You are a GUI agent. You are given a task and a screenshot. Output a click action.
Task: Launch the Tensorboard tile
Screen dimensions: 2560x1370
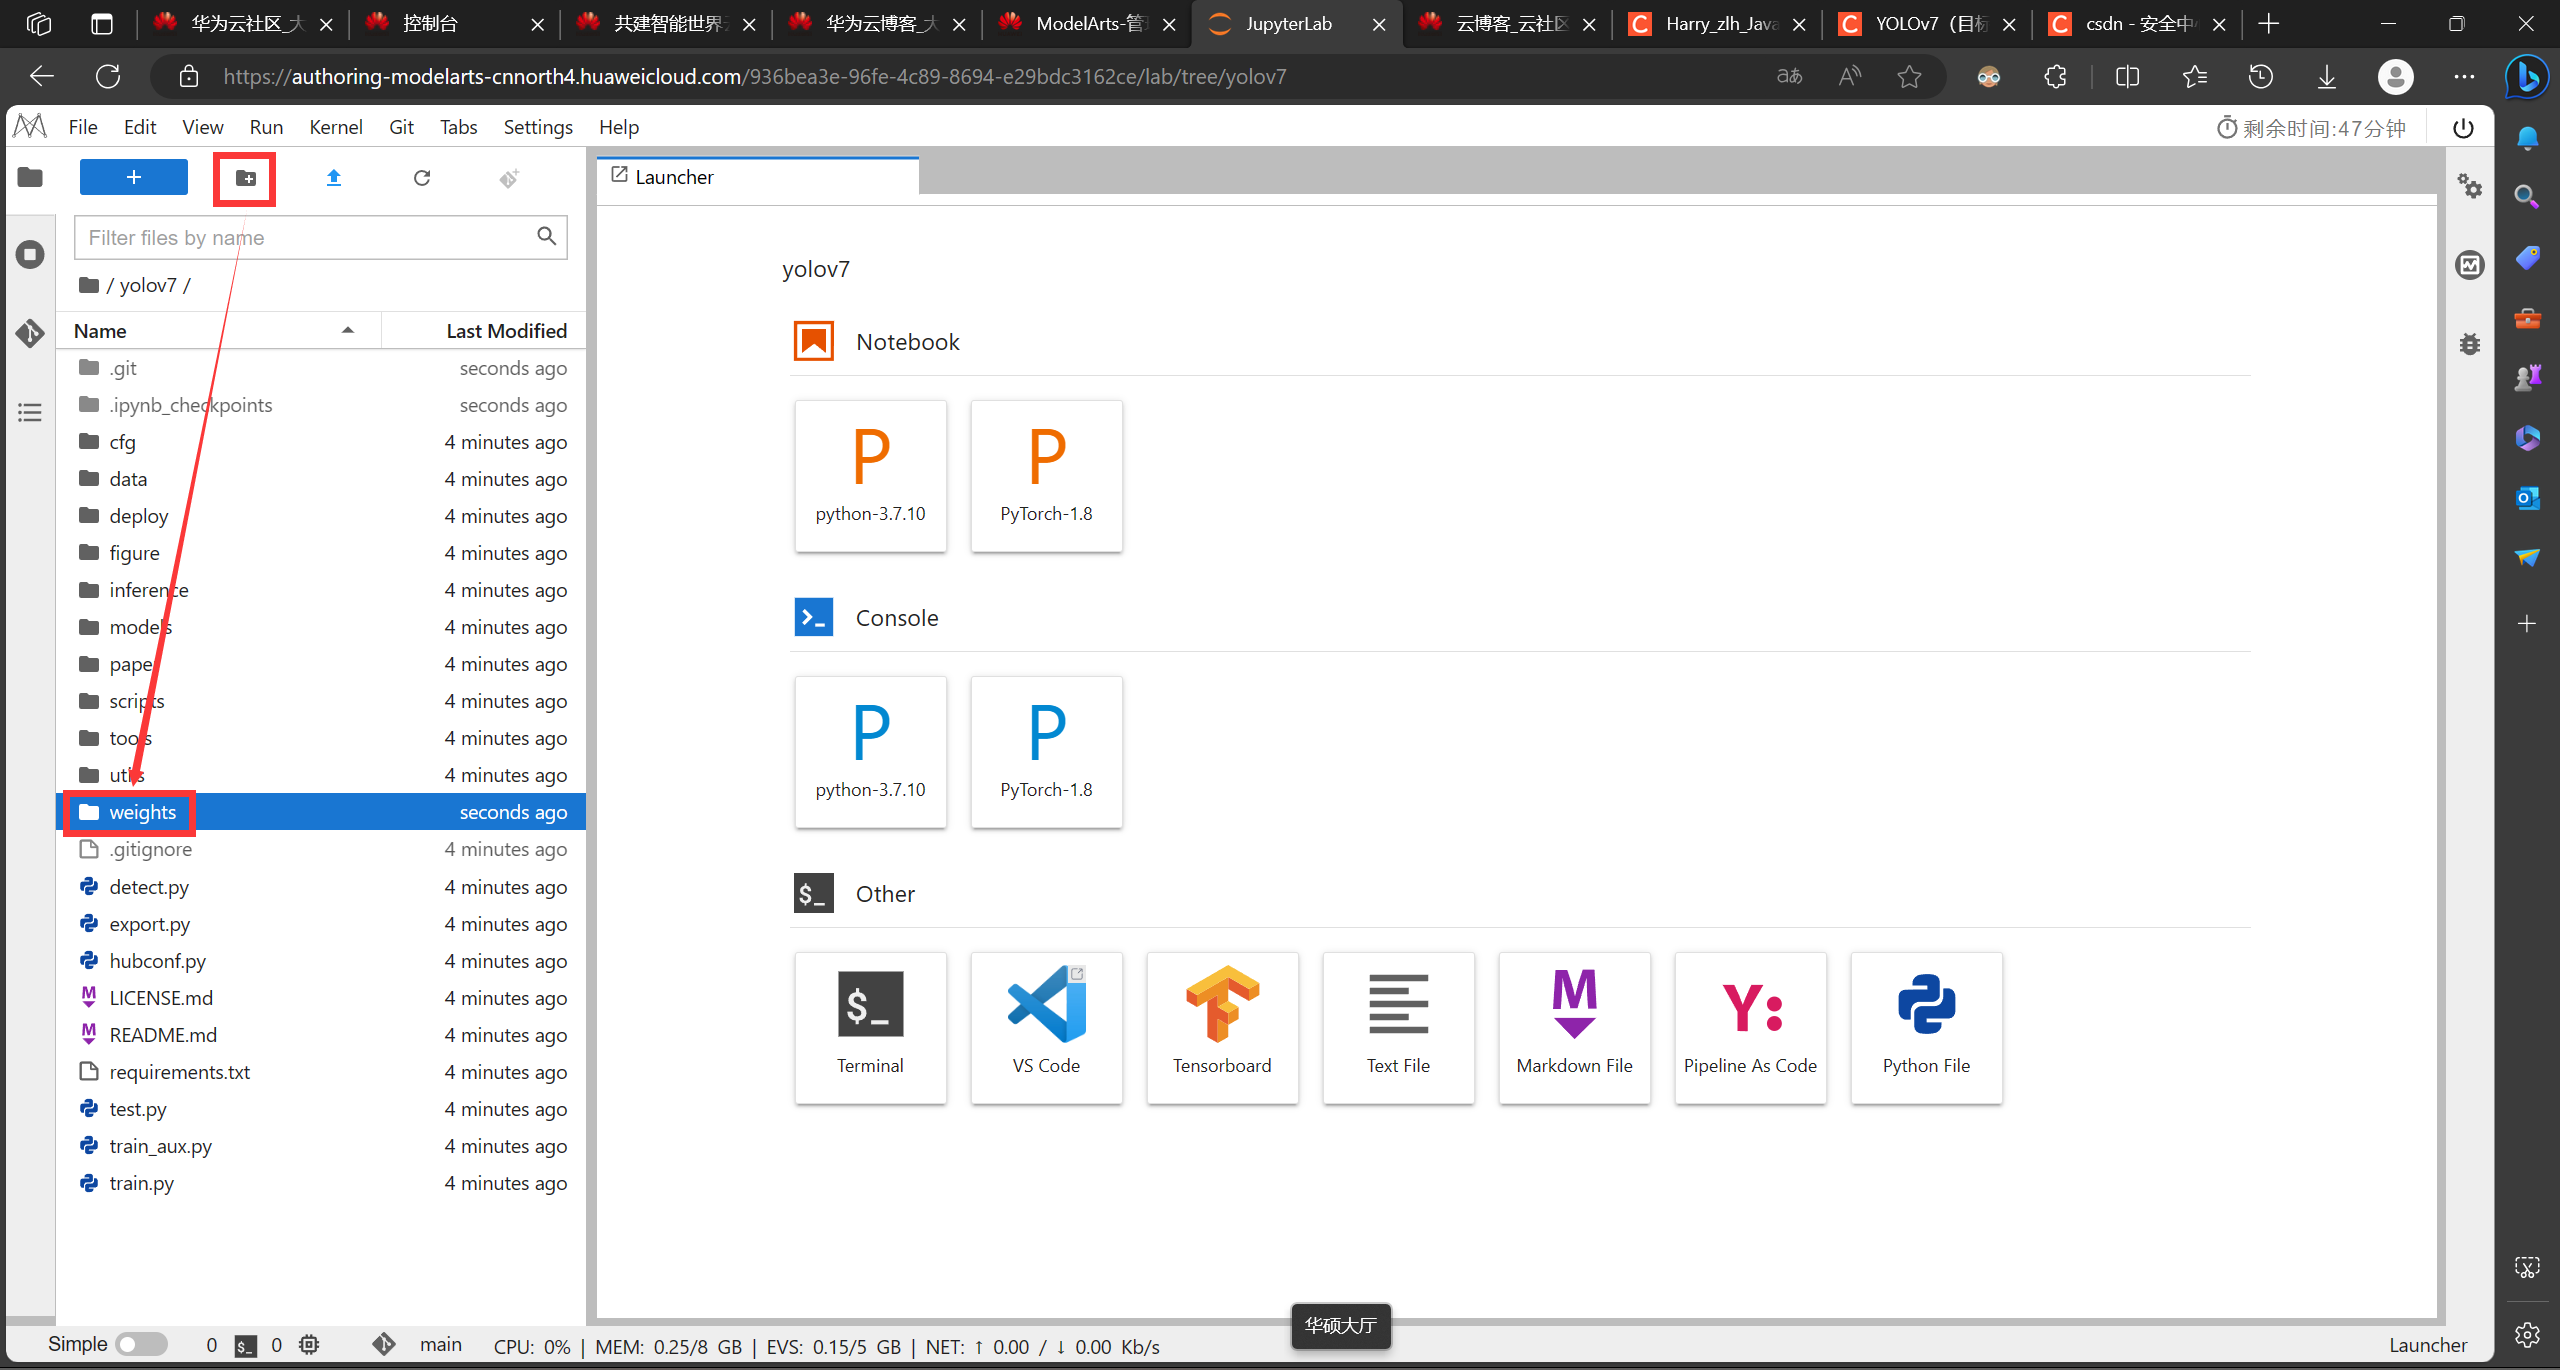pos(1222,1027)
